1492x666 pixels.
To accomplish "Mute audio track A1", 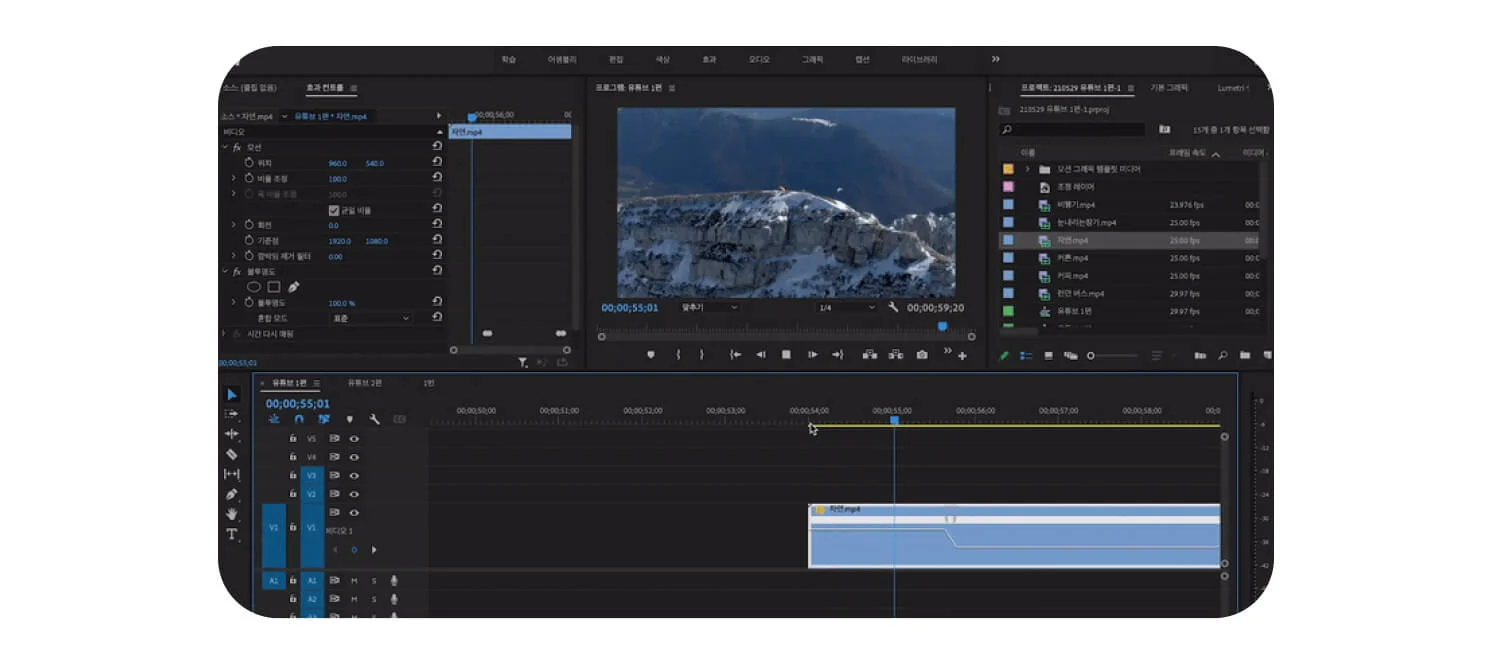I will point(354,580).
